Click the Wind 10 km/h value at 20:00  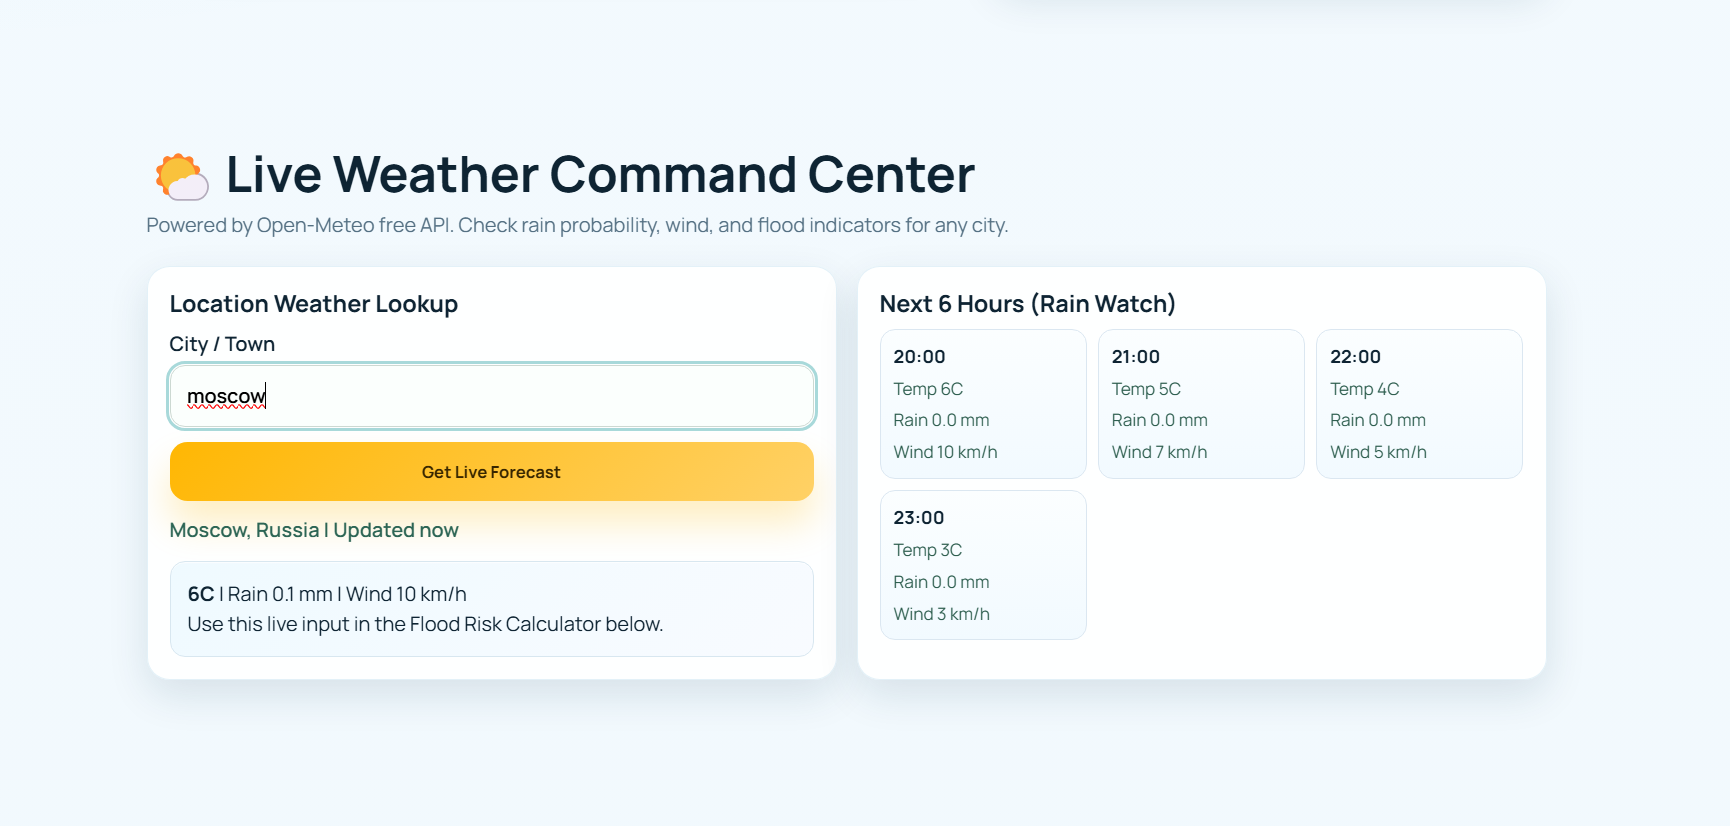tap(946, 452)
